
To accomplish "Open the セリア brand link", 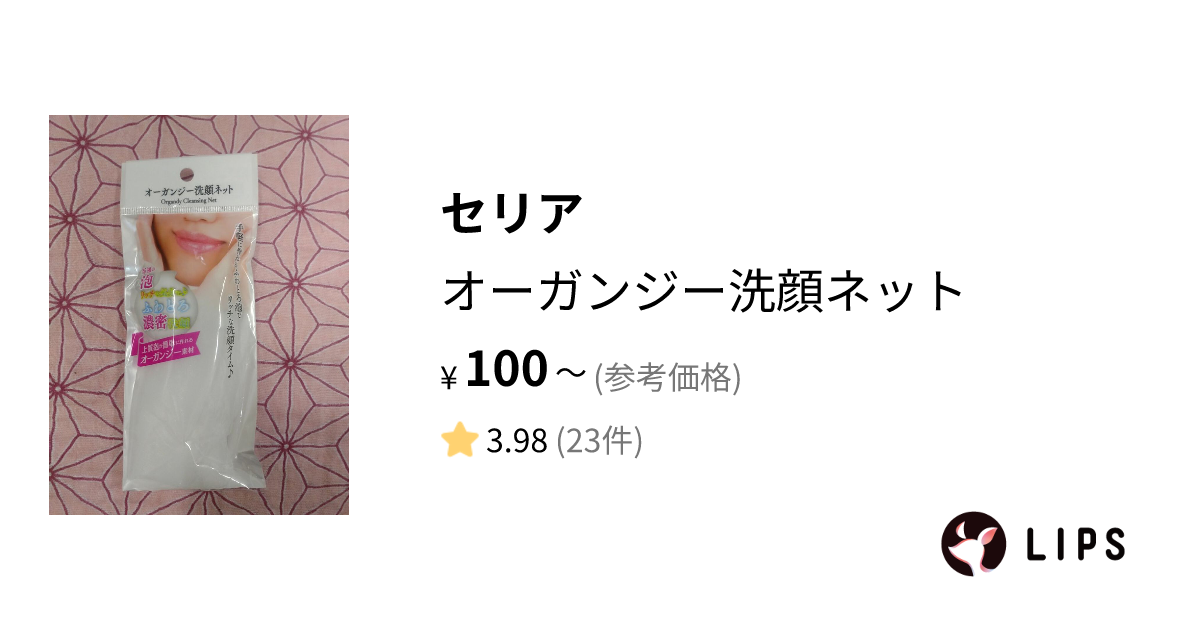I will [512, 212].
